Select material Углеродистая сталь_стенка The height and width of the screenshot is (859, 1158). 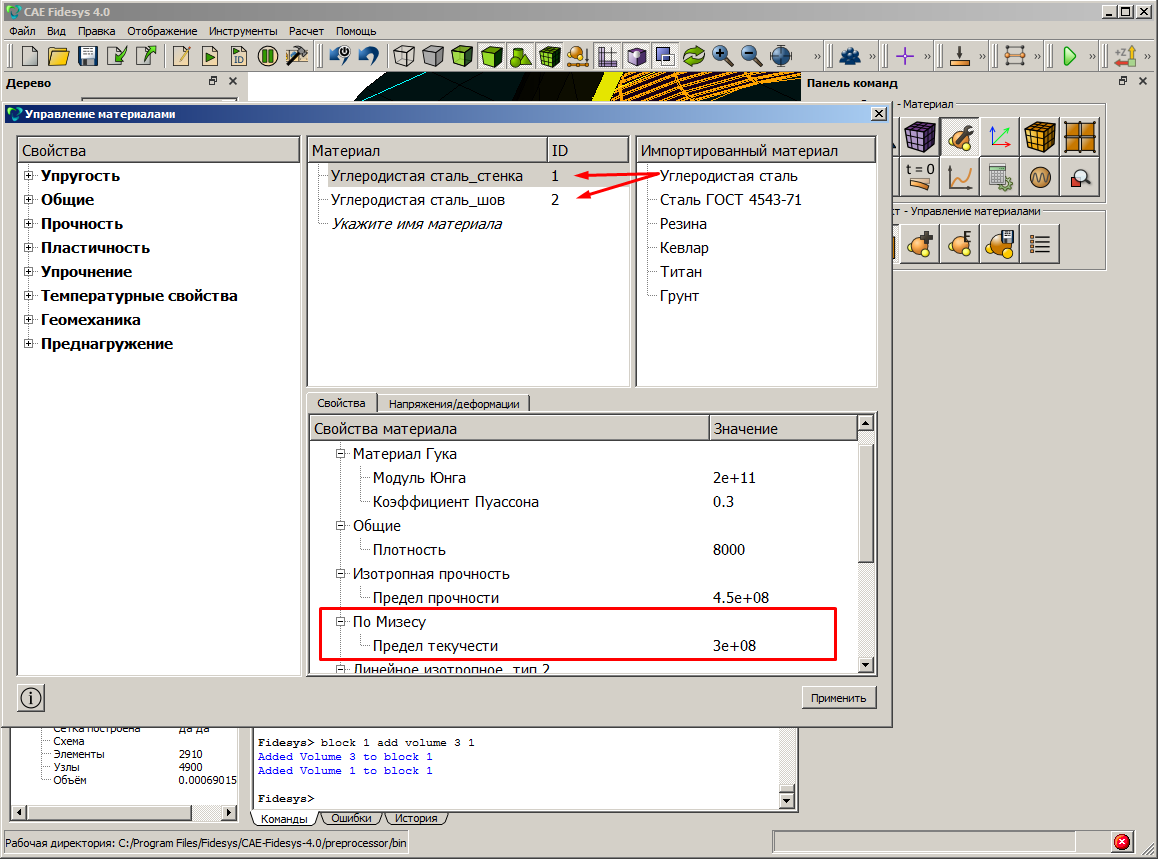click(x=427, y=176)
